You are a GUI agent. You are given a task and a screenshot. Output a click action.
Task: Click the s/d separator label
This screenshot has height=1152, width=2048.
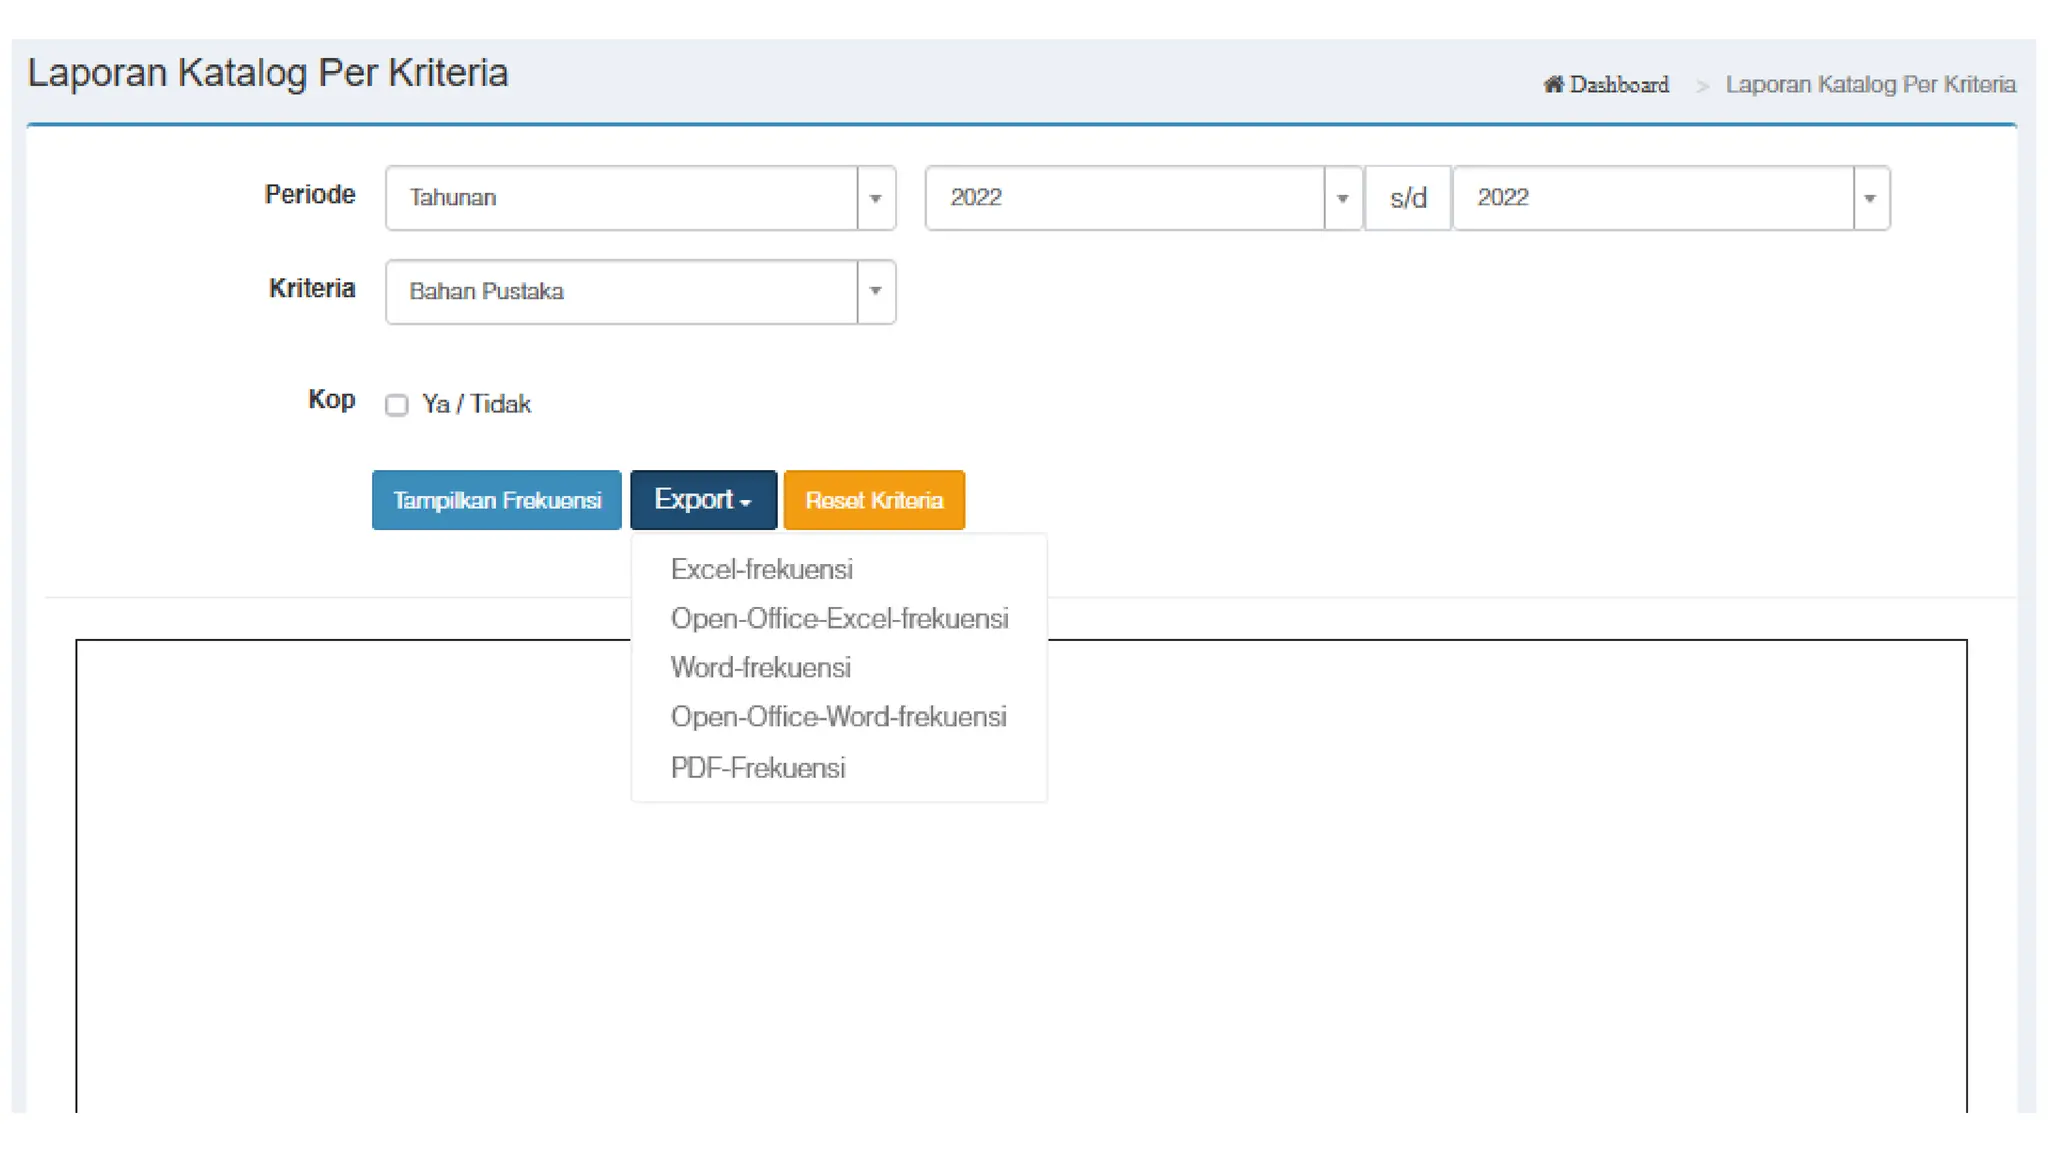pos(1408,198)
